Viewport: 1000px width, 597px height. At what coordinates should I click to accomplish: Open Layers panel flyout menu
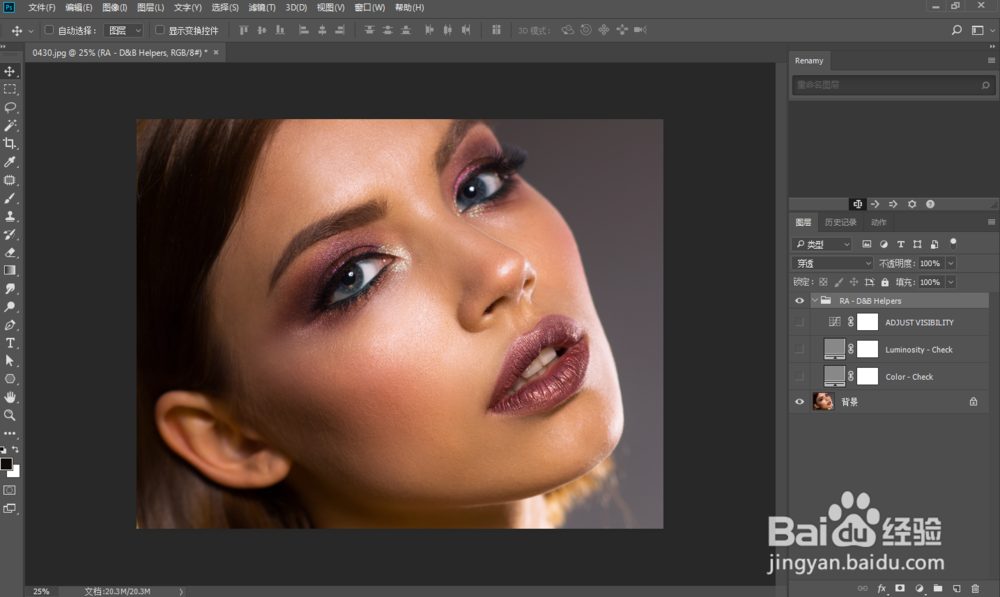point(991,222)
